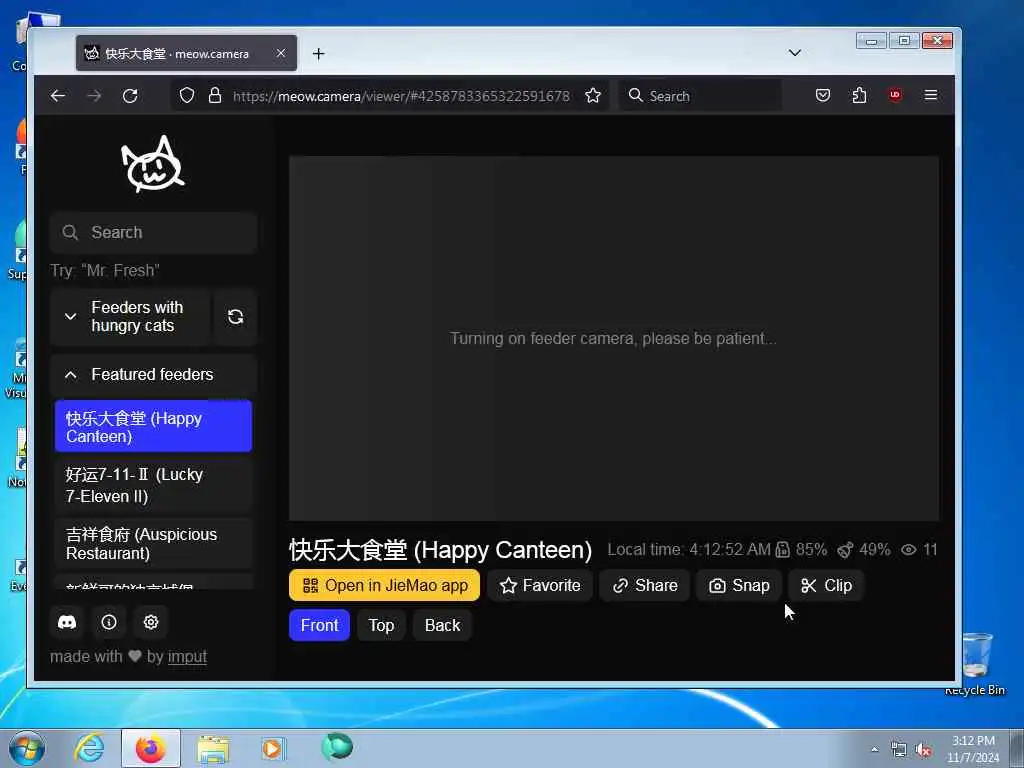Click the uBlock Origin extension icon
The width and height of the screenshot is (1024, 768).
pos(895,95)
